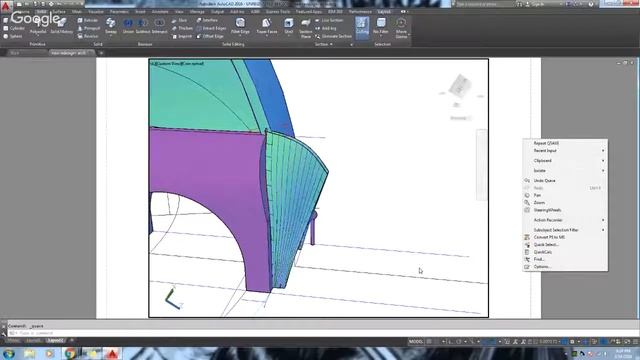The height and width of the screenshot is (360, 640).
Task: Click the ViewCube in the viewport
Action: pyautogui.click(x=460, y=87)
